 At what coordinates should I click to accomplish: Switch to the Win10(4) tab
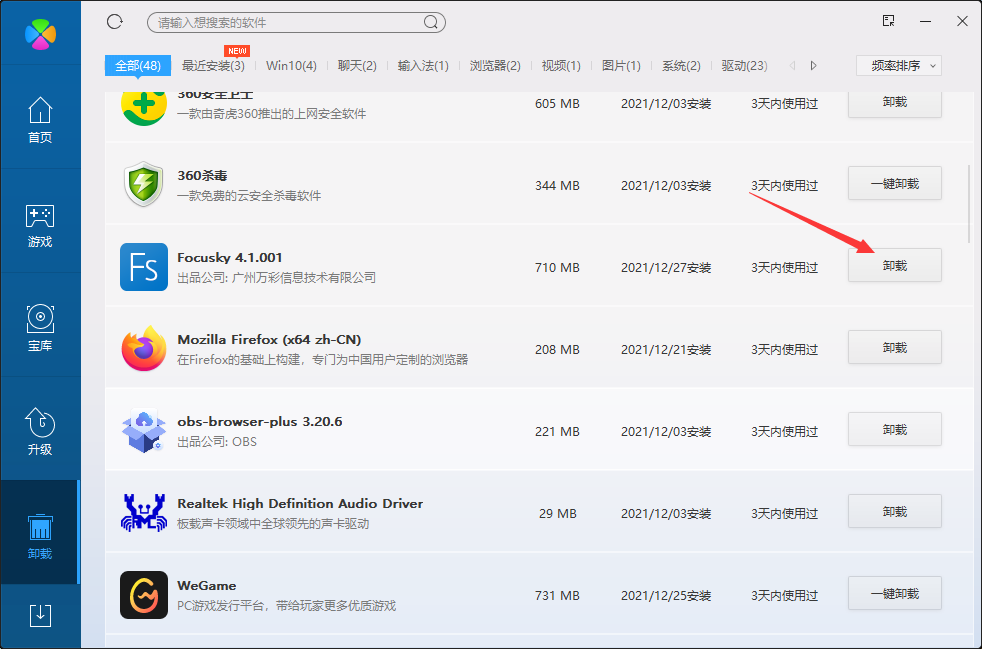point(291,66)
